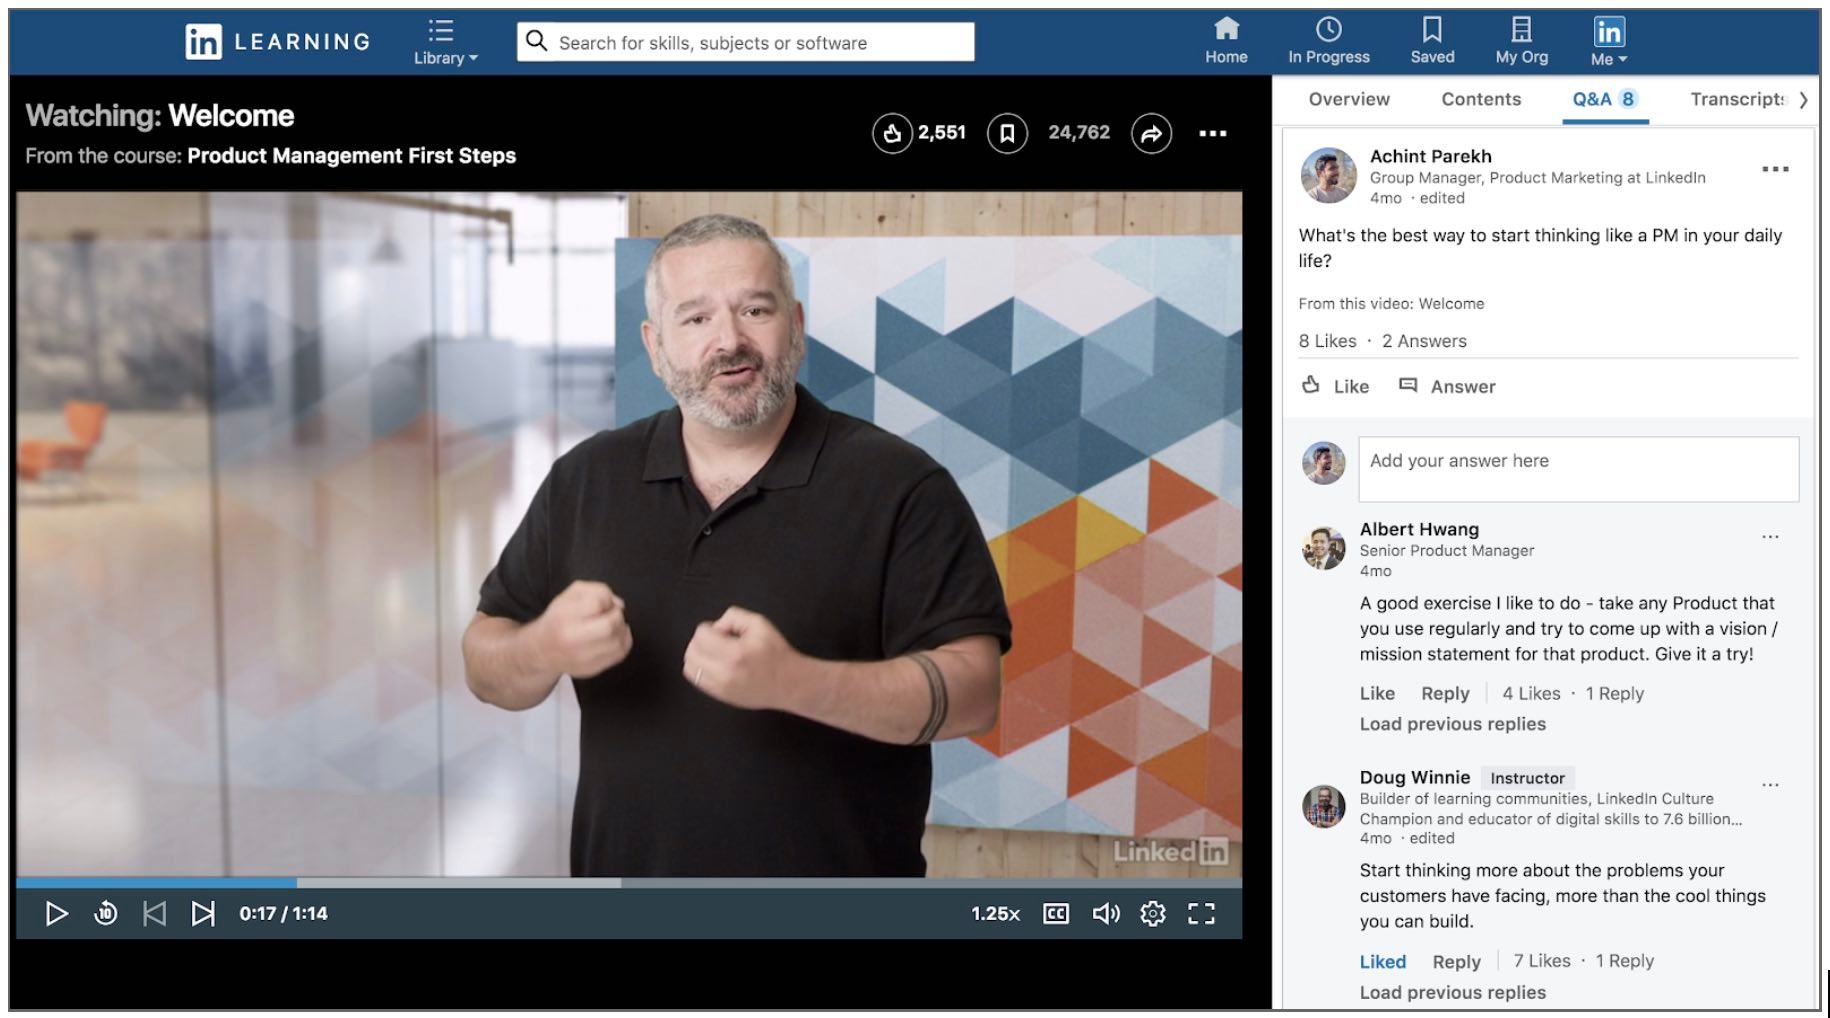Switch to the Overview tab
The height and width of the screenshot is (1018, 1830).
click(1348, 99)
